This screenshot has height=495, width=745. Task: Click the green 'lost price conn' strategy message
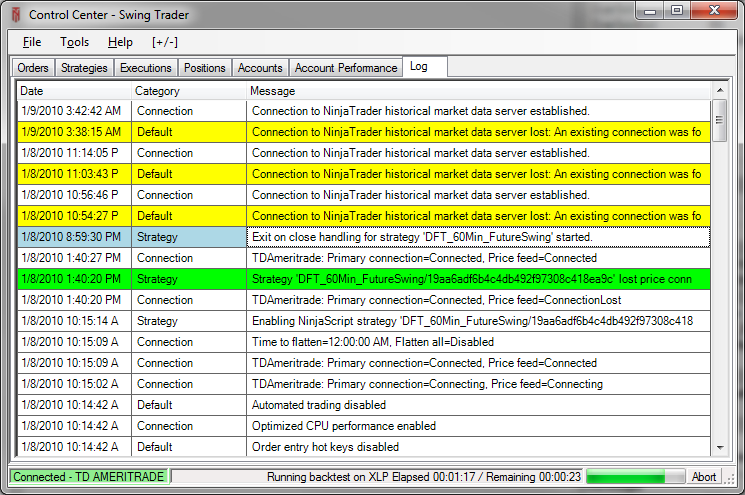(478, 279)
